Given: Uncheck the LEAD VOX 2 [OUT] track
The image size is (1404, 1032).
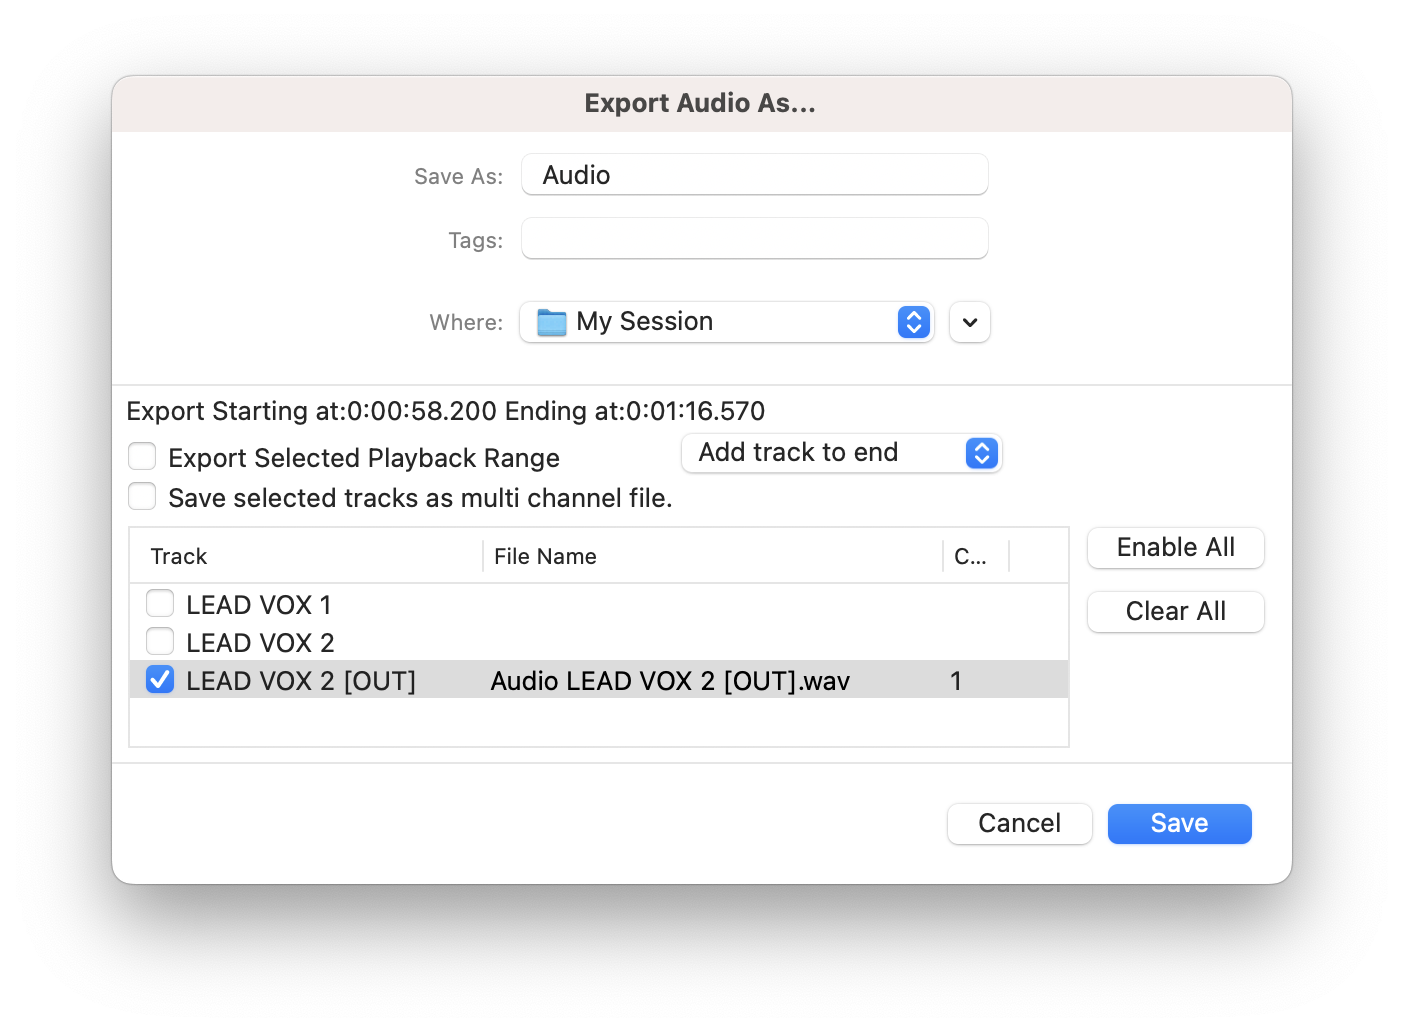Looking at the screenshot, I should point(160,680).
